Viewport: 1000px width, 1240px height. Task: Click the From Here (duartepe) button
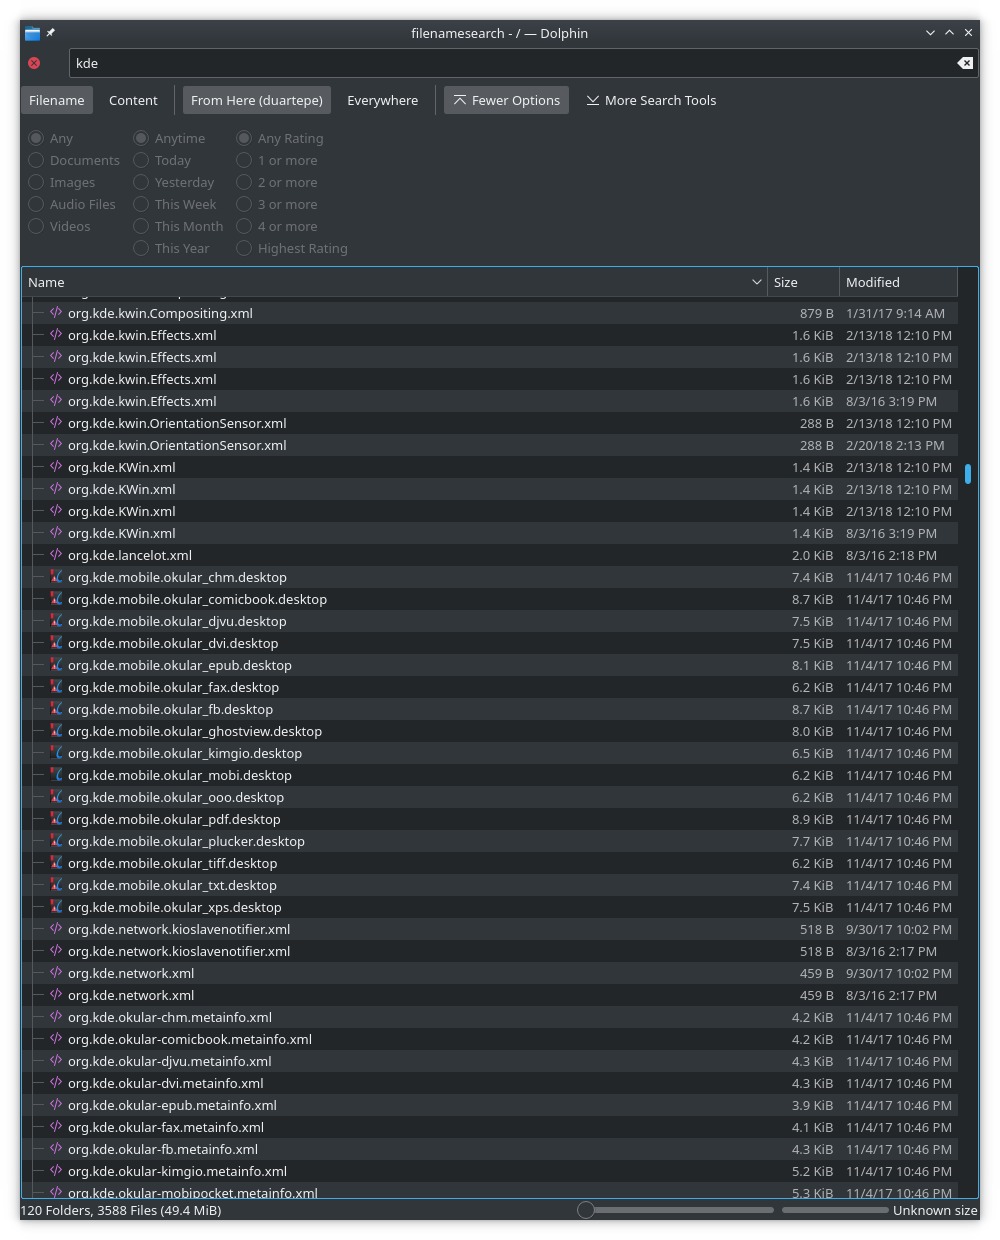257,100
